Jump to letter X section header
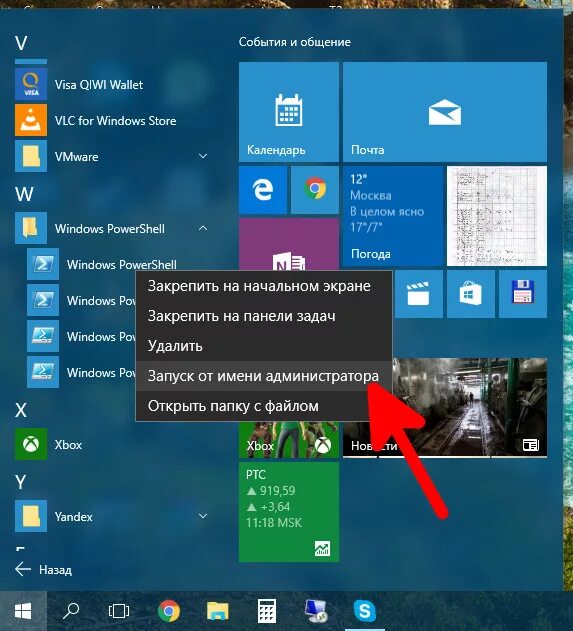The width and height of the screenshot is (573, 631). coord(21,410)
